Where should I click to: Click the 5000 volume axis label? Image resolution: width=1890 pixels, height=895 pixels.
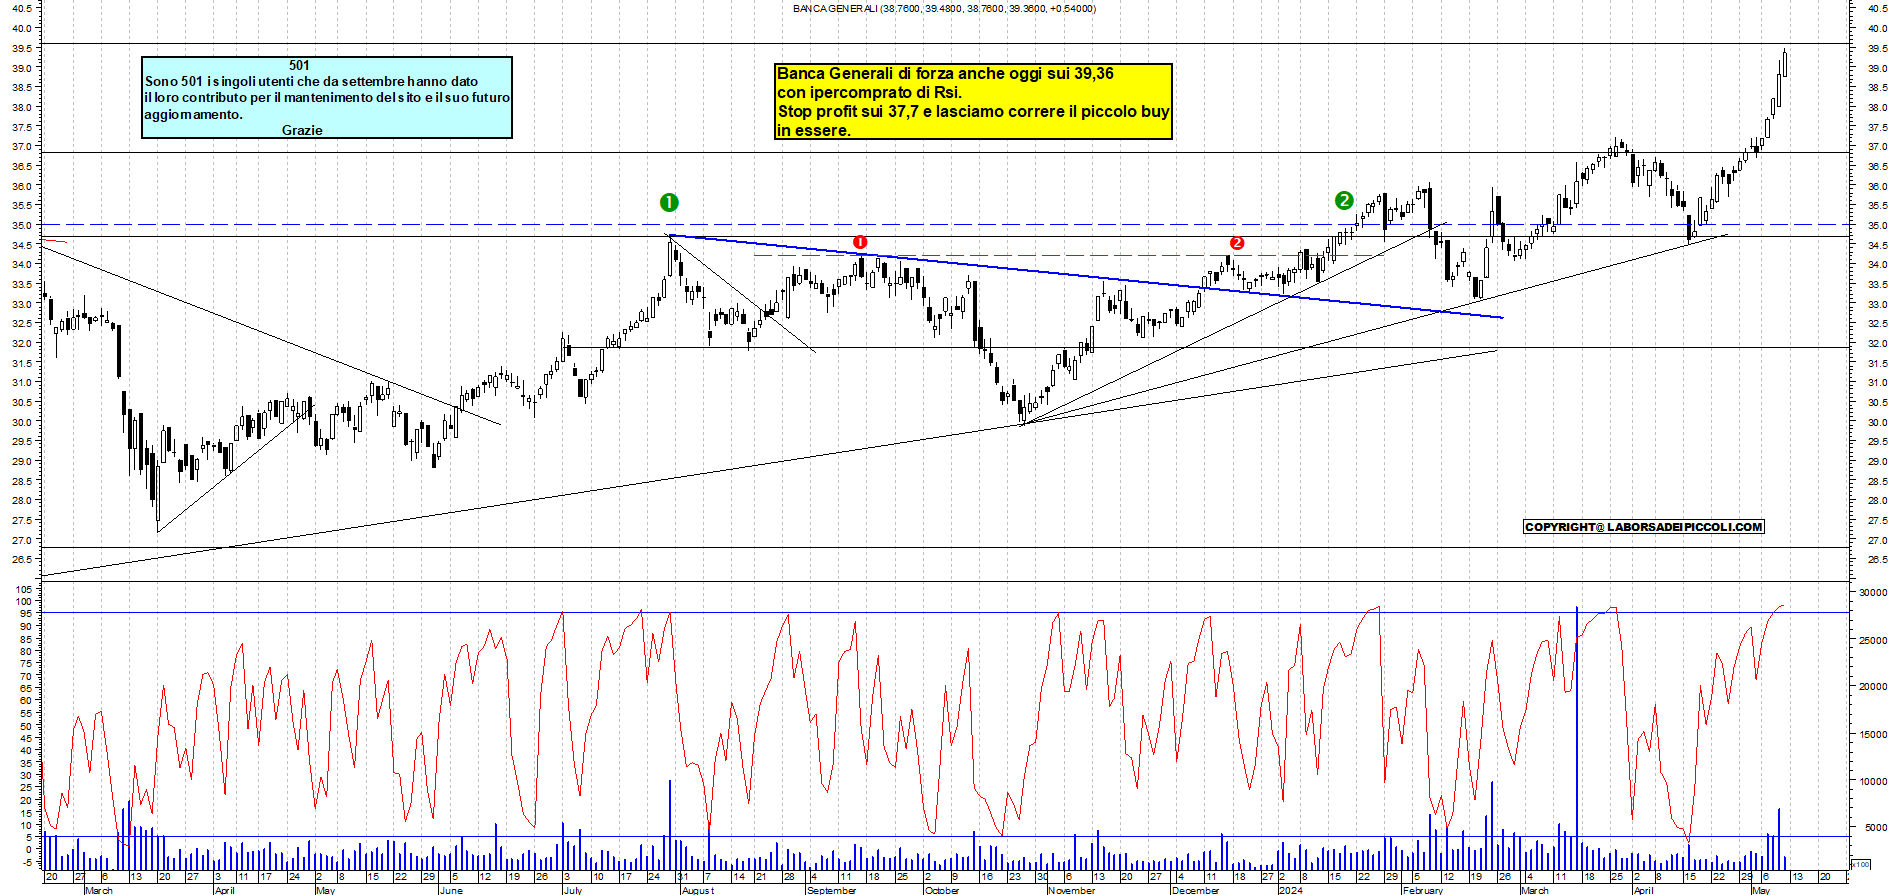click(x=1876, y=828)
